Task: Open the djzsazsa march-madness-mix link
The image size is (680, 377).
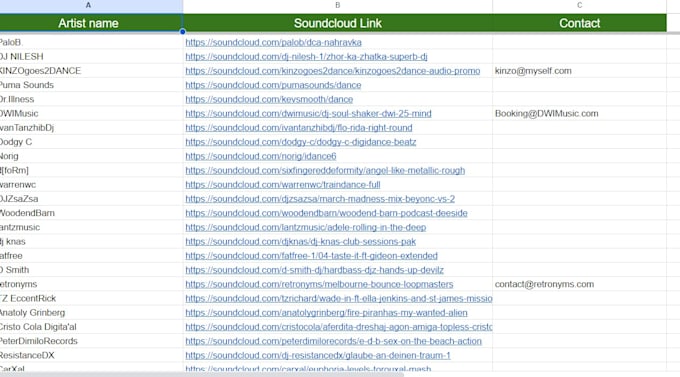Action: click(x=320, y=199)
